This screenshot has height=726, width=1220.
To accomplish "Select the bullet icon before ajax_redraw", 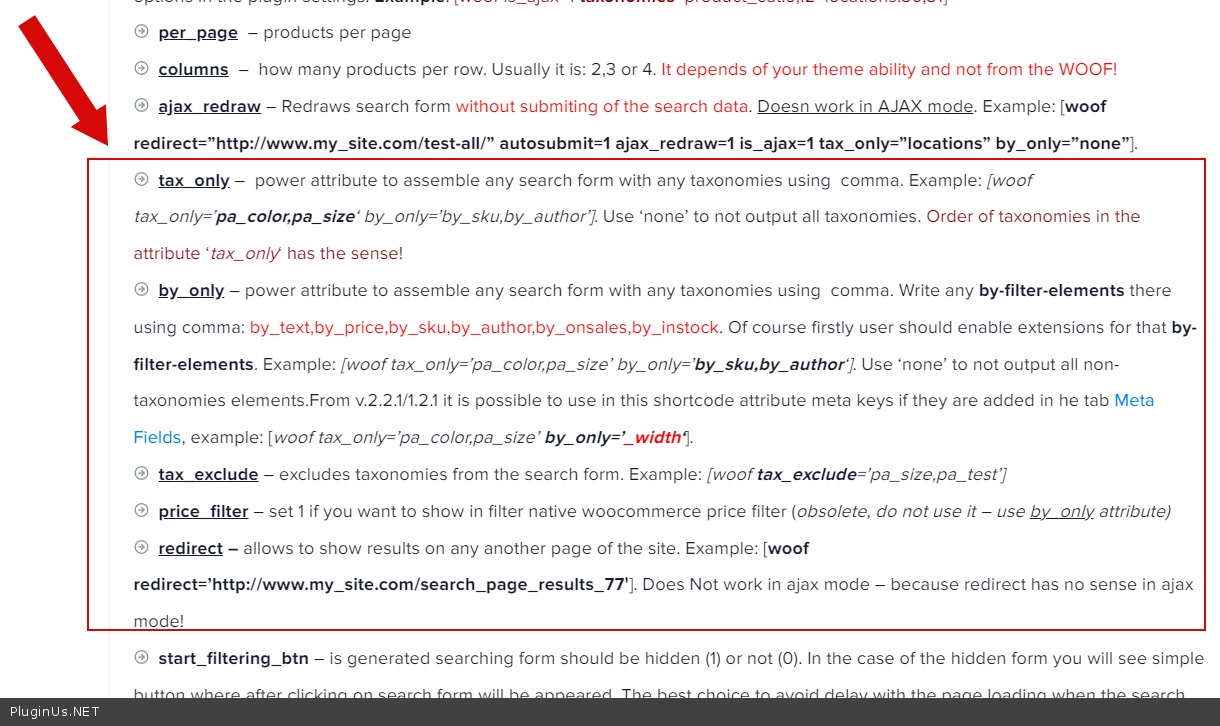I will (x=141, y=105).
